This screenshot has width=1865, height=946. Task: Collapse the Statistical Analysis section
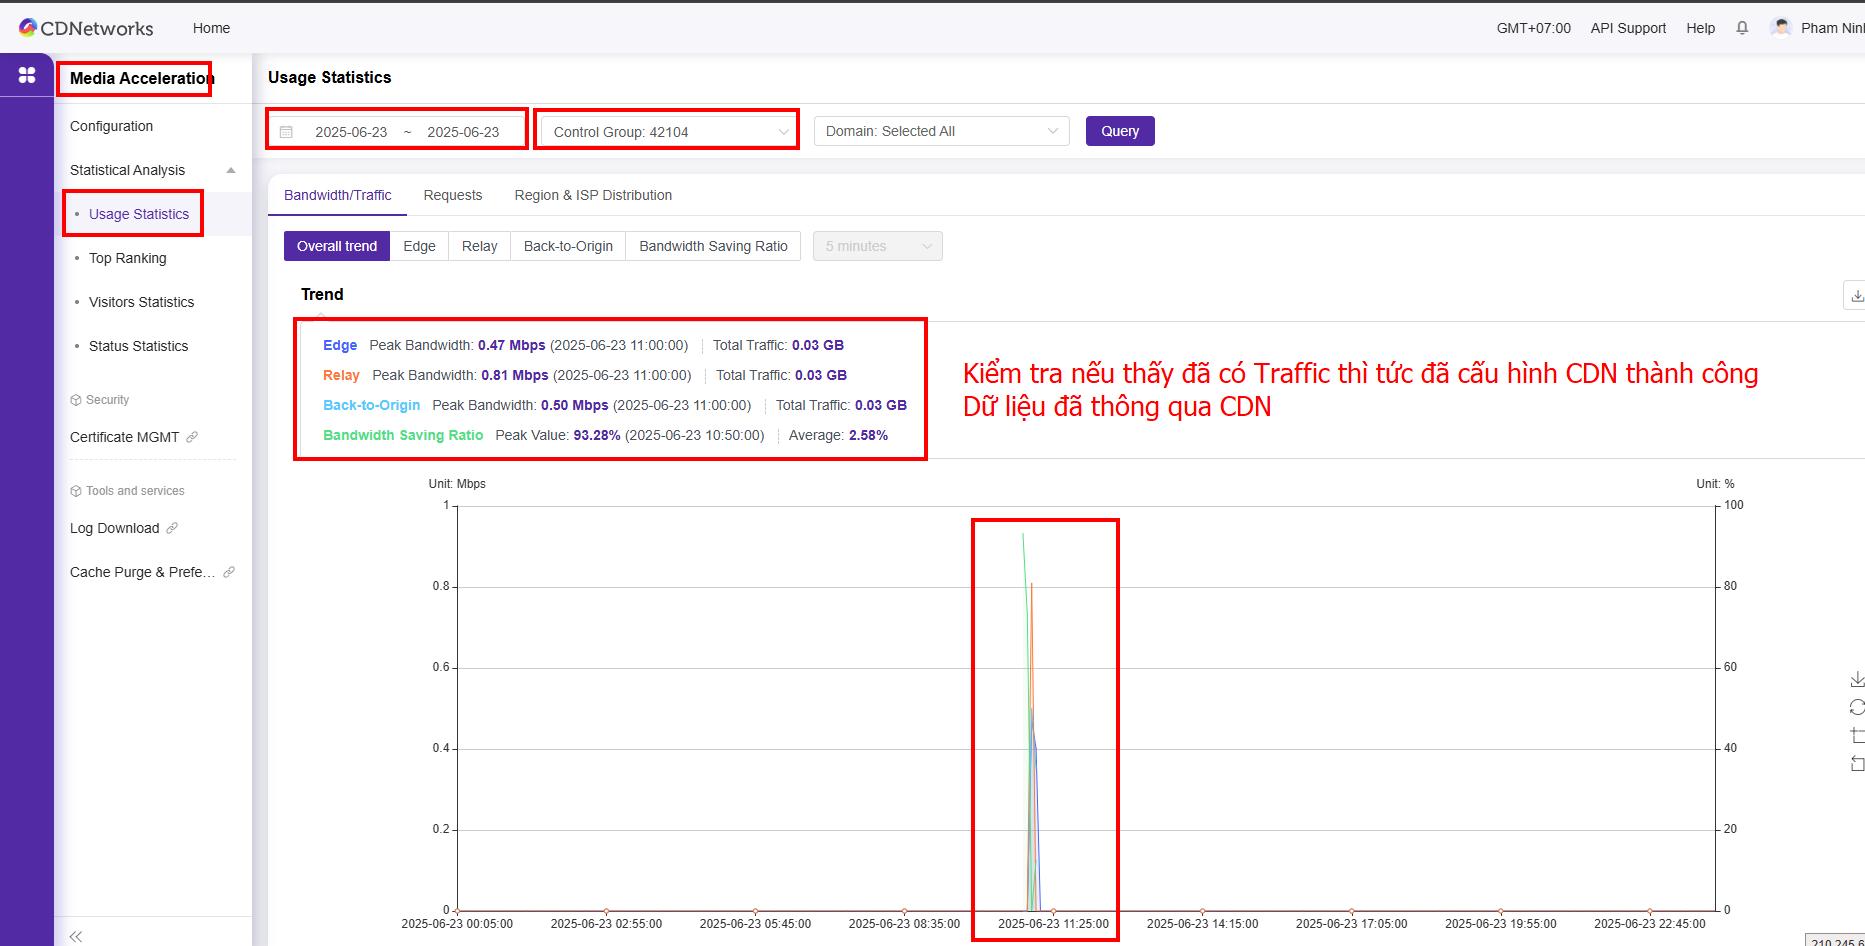pyautogui.click(x=231, y=170)
